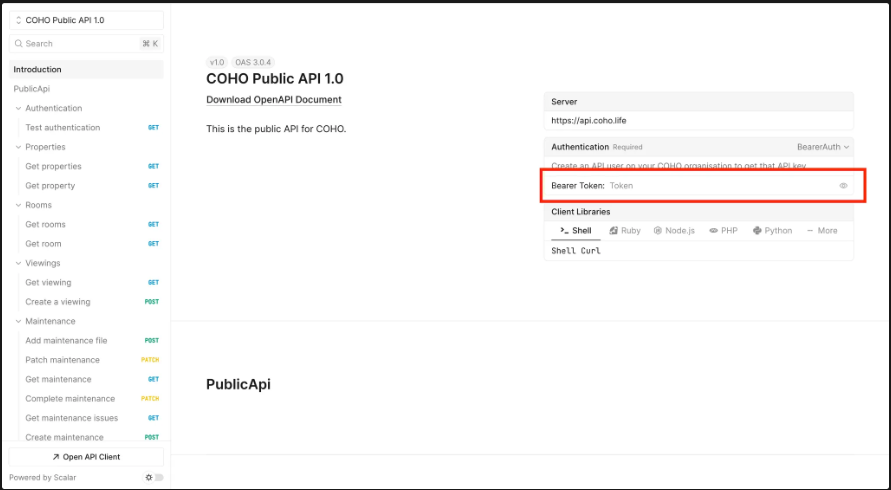Screen dimensions: 891x490
Task: Follow the Powered by Scalar link
Action: (42, 477)
